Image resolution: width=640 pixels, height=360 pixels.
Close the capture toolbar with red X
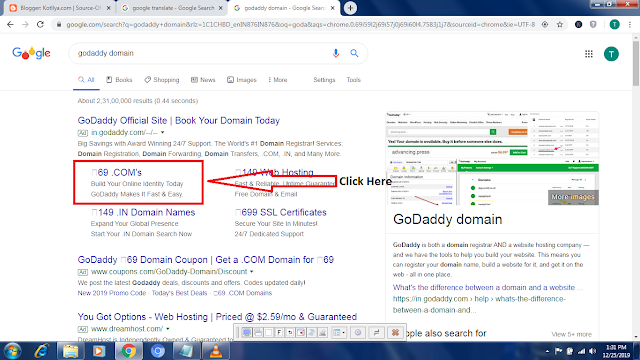point(395,333)
